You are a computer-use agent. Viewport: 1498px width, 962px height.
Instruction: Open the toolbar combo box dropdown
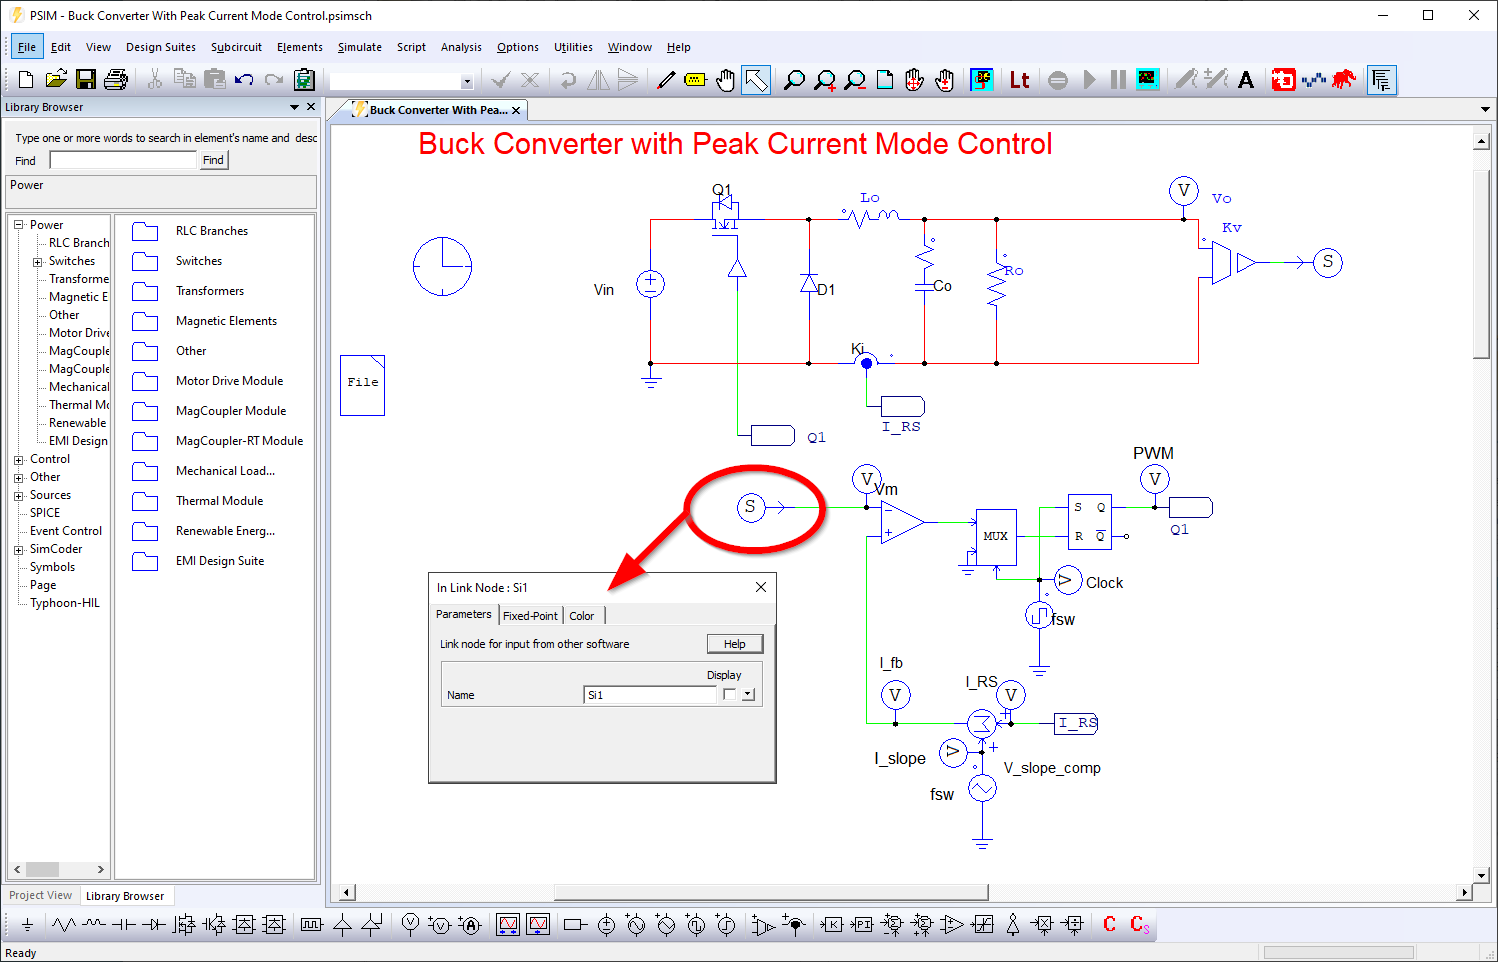click(467, 81)
